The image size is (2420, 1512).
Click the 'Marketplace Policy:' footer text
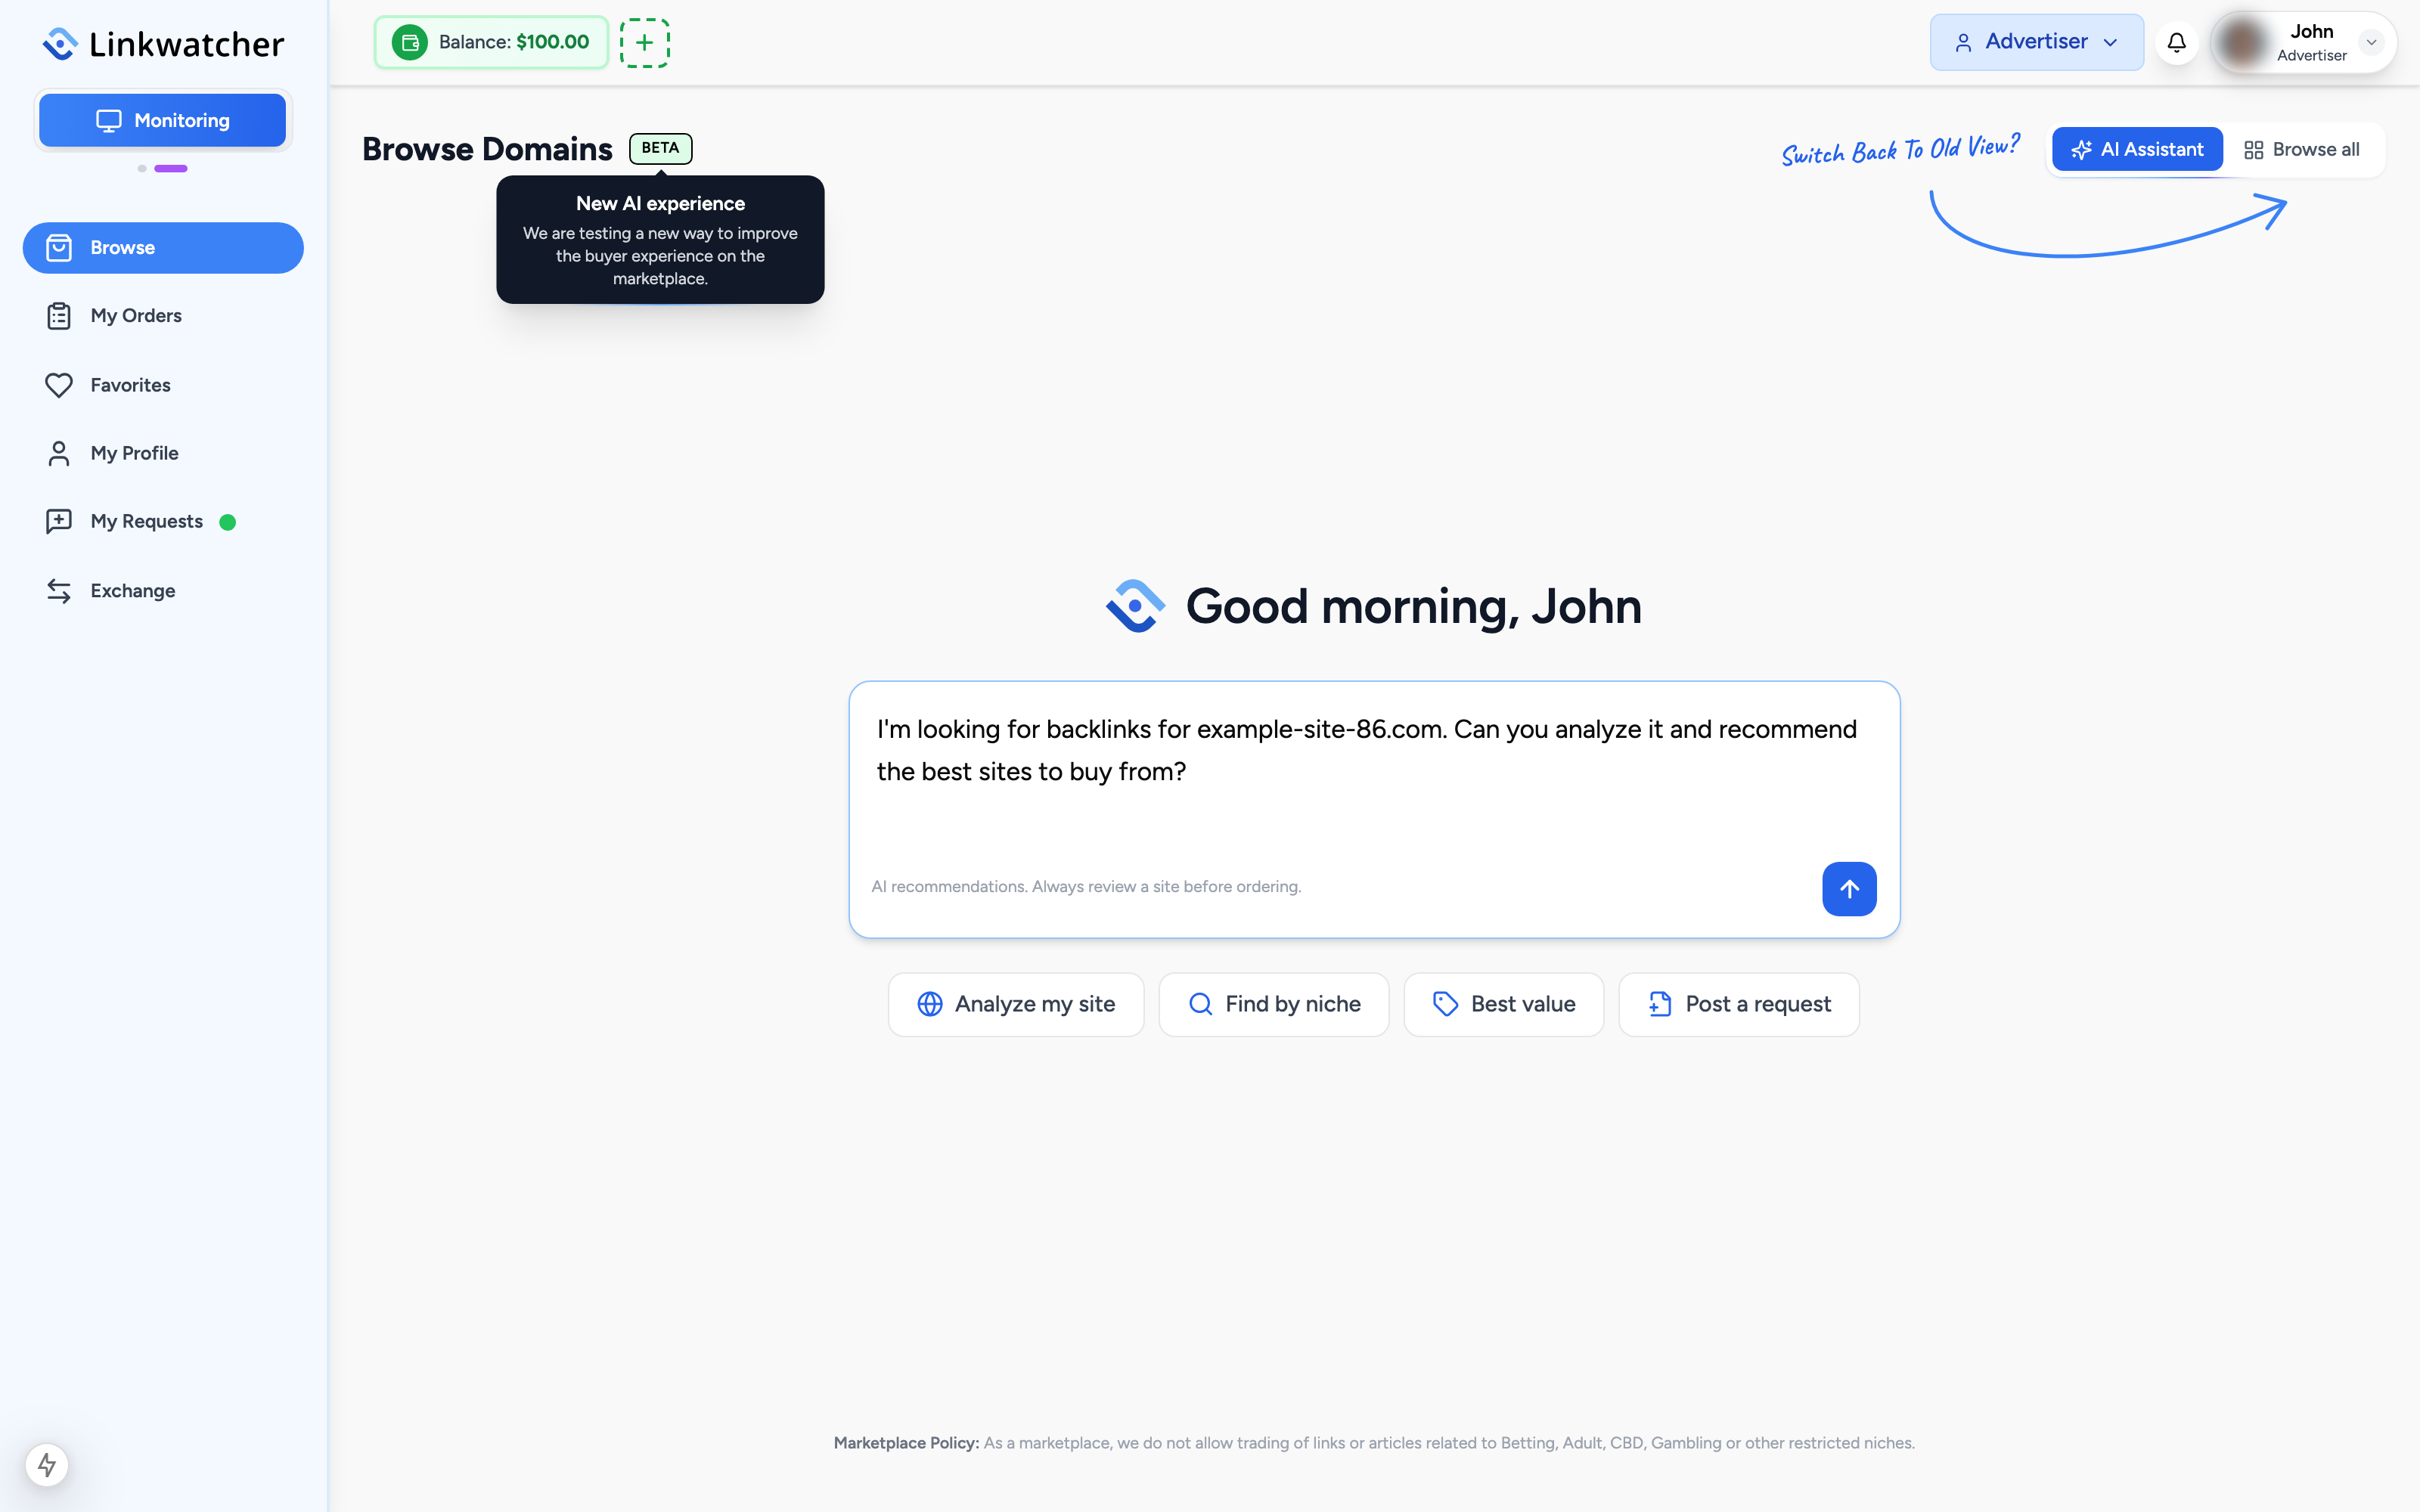pos(906,1443)
